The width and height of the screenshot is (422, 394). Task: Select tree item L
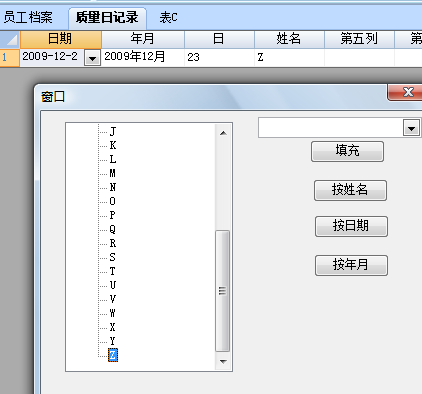[113, 159]
